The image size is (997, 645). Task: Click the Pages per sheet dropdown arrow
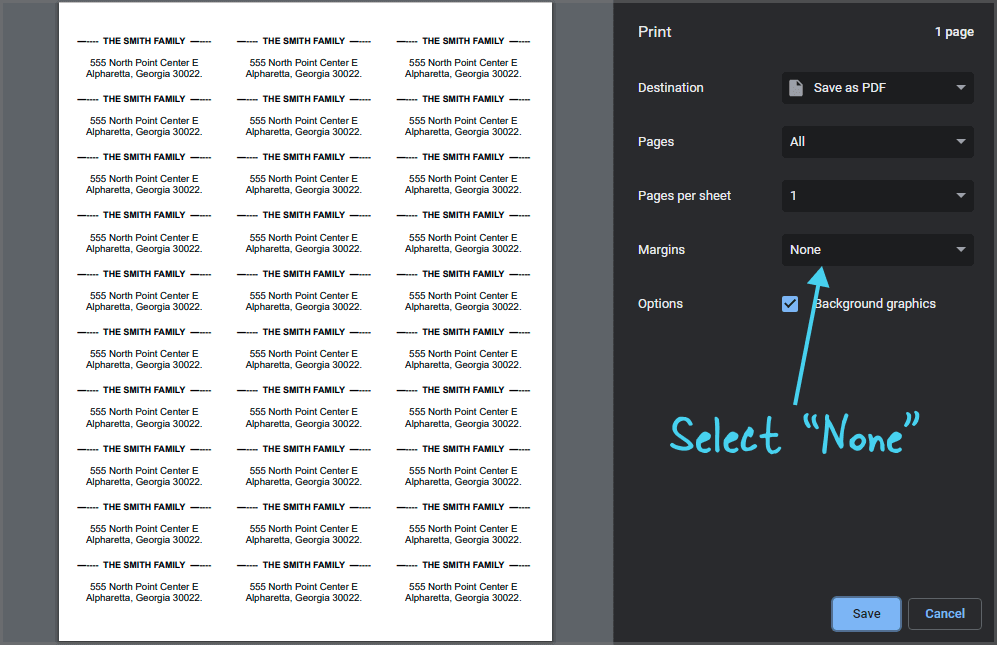click(961, 195)
